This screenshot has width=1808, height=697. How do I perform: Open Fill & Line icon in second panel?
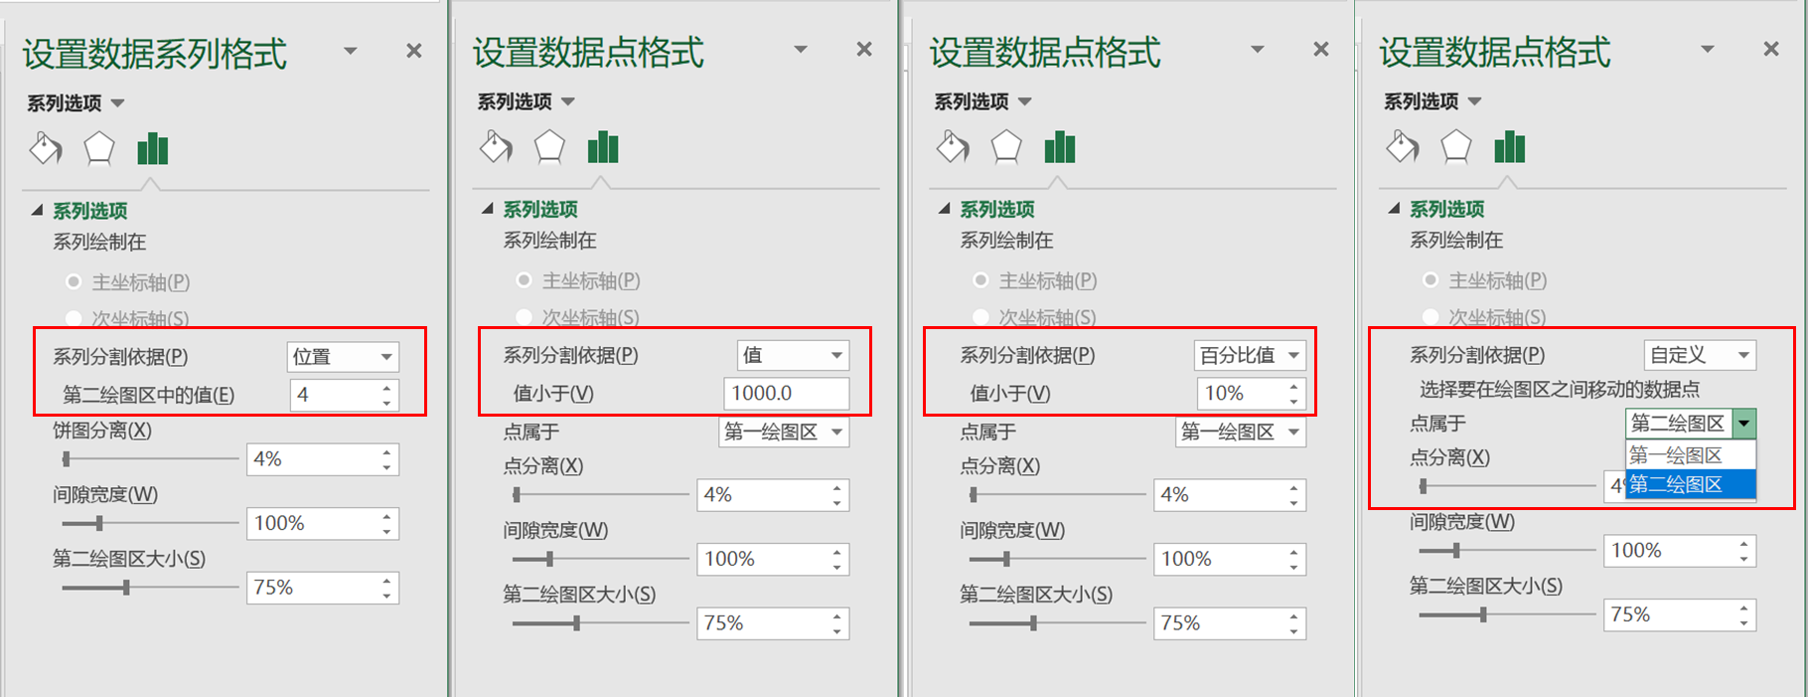point(496,147)
